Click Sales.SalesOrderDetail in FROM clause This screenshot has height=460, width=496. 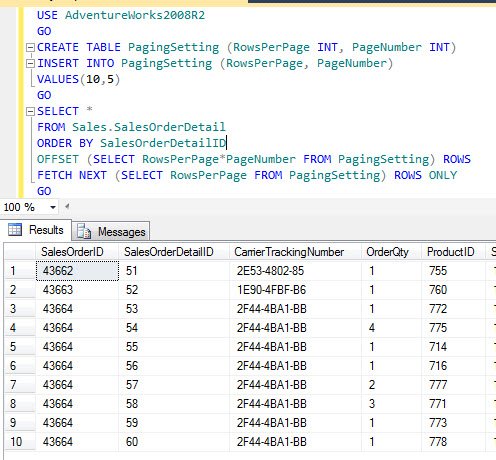tap(149, 127)
